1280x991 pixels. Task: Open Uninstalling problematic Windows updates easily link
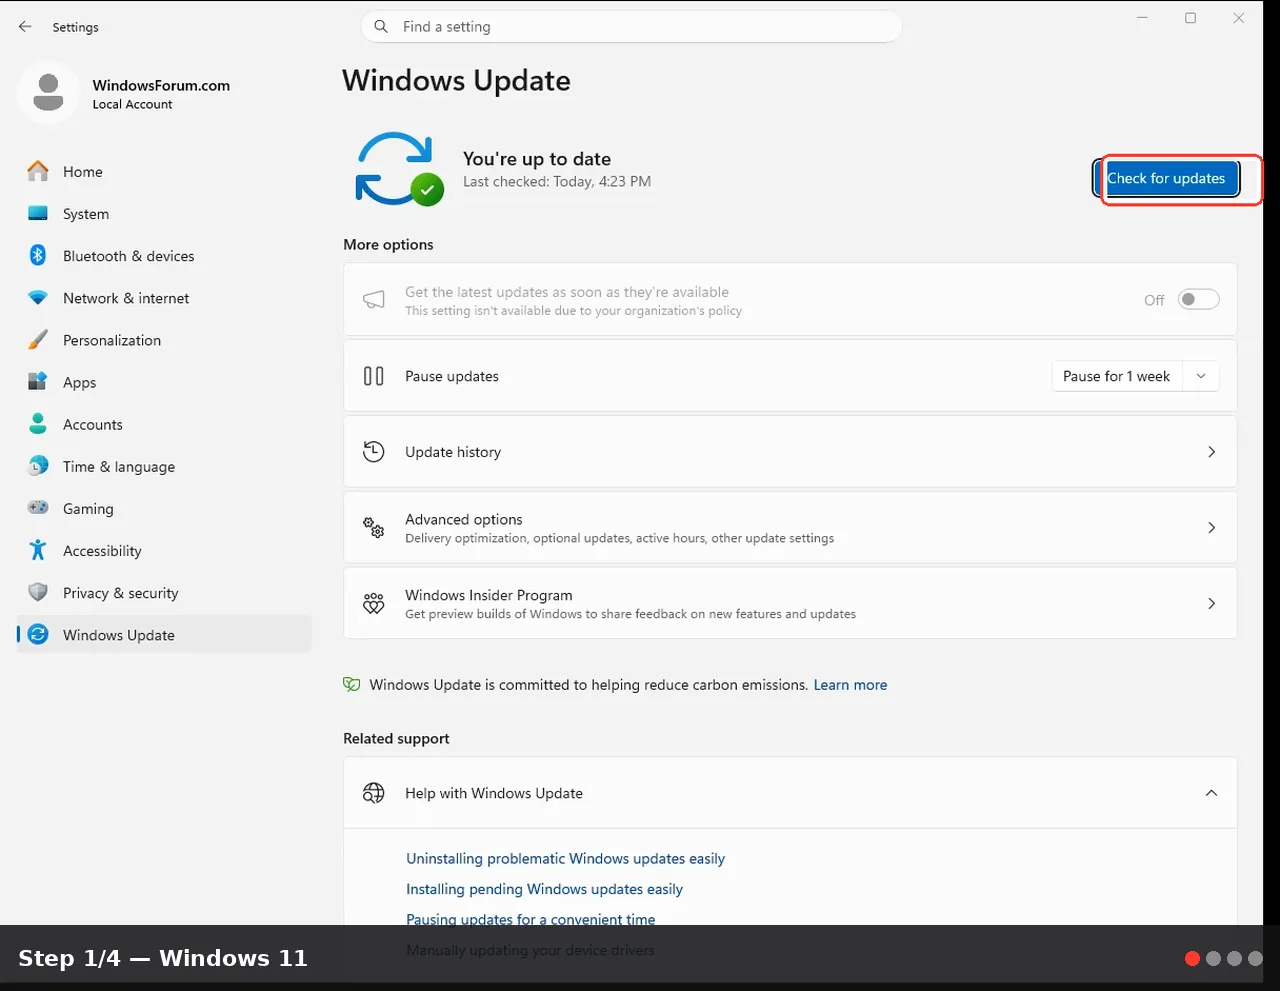pos(565,859)
